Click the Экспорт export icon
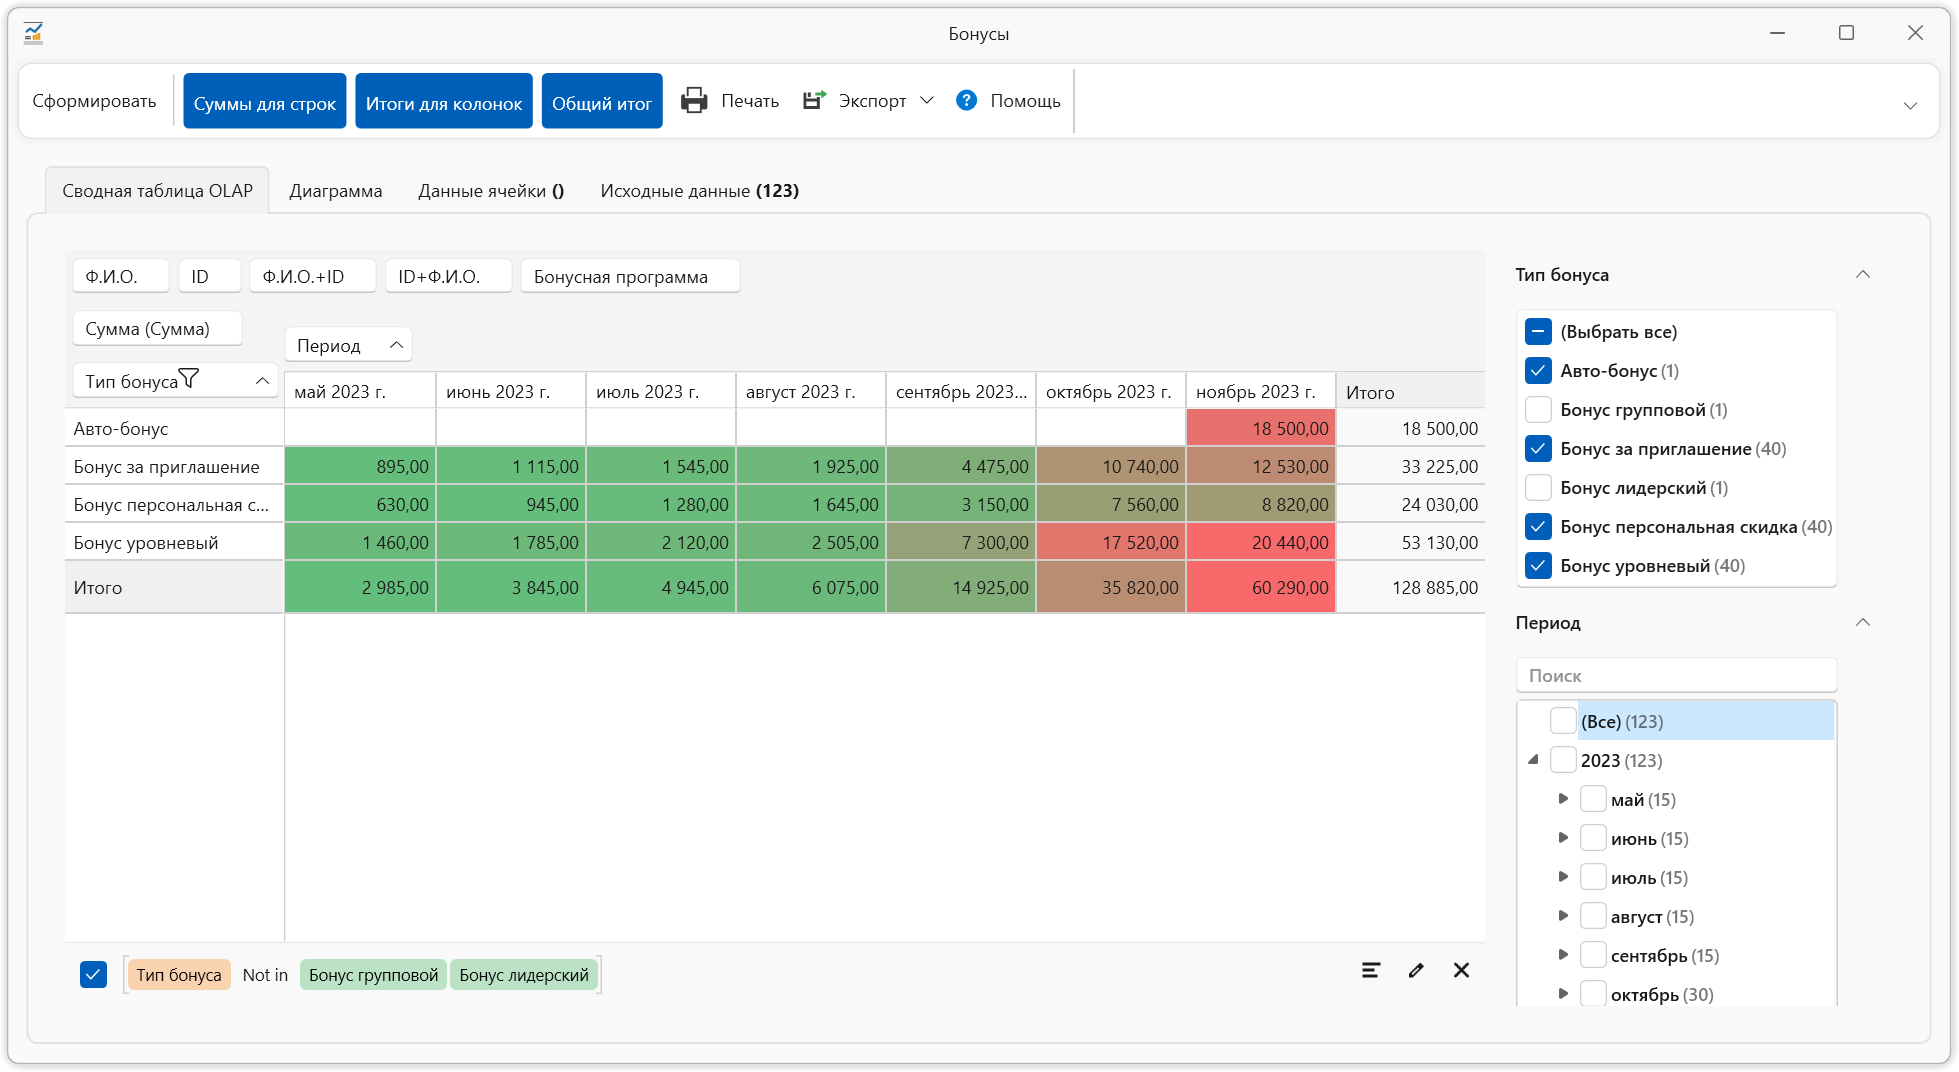 click(814, 101)
